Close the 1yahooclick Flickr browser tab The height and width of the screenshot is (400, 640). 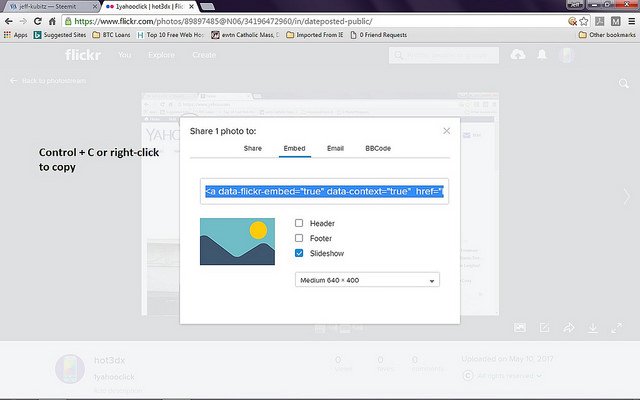[x=191, y=7]
